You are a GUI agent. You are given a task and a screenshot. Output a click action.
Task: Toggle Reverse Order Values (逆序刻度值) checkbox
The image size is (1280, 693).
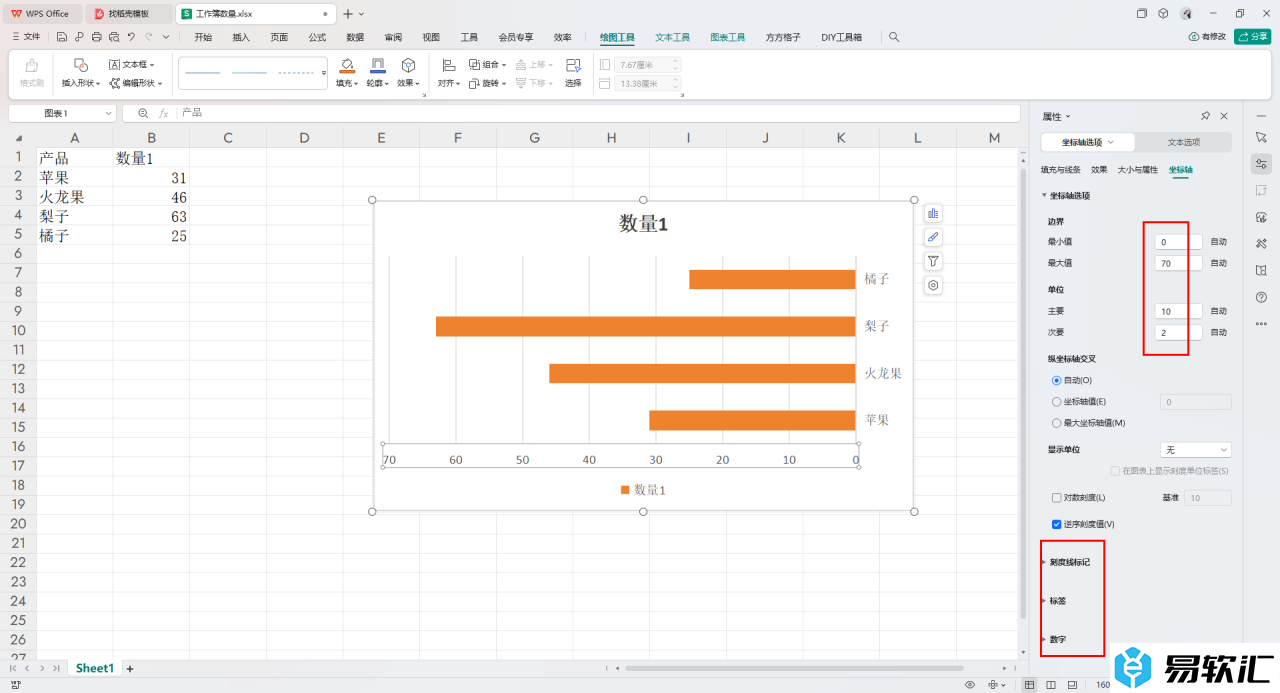pos(1057,524)
